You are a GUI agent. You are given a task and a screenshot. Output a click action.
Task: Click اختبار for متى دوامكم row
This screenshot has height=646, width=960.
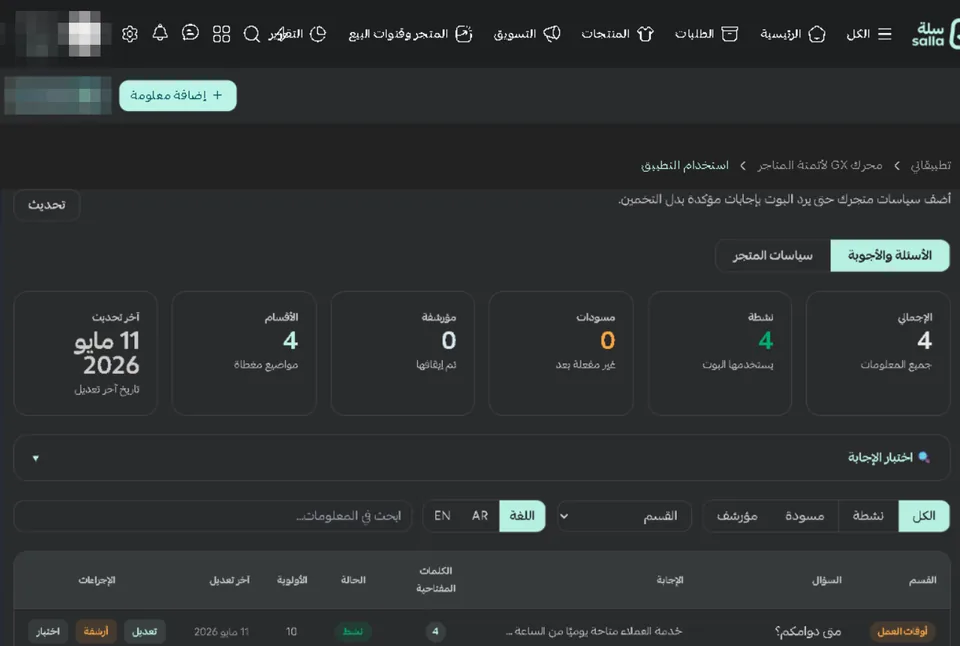48,631
